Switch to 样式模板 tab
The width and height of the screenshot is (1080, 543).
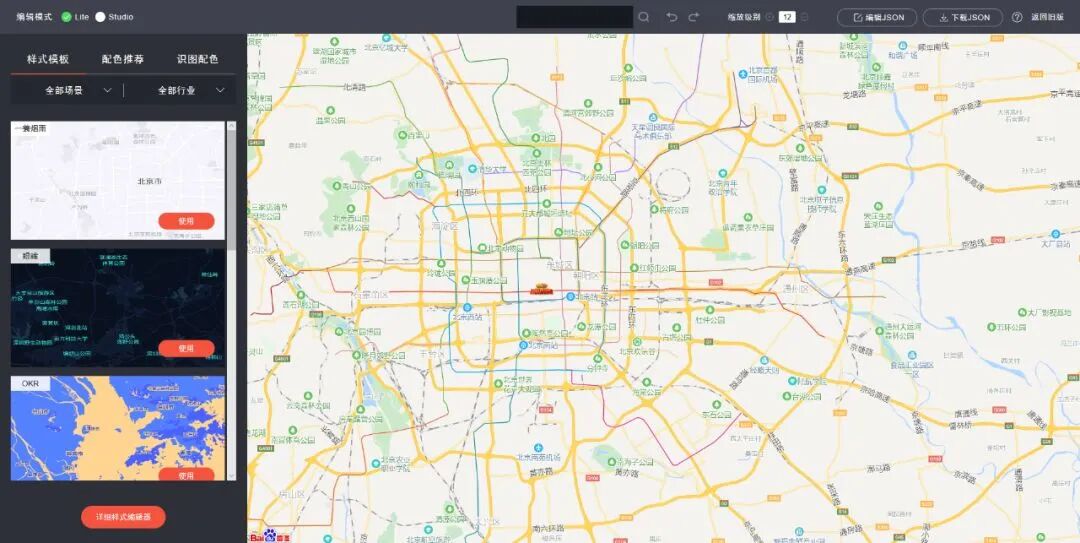(48, 59)
